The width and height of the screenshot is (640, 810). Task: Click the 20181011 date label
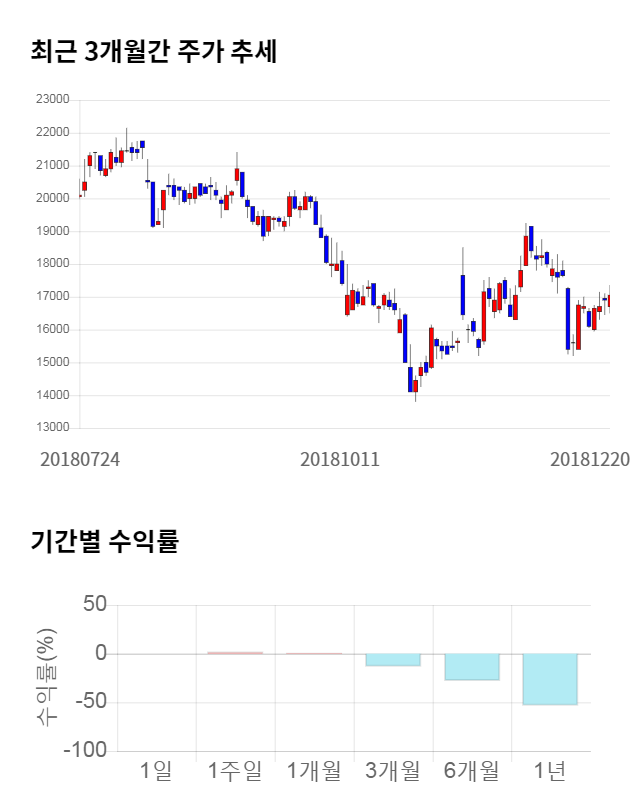340,459
